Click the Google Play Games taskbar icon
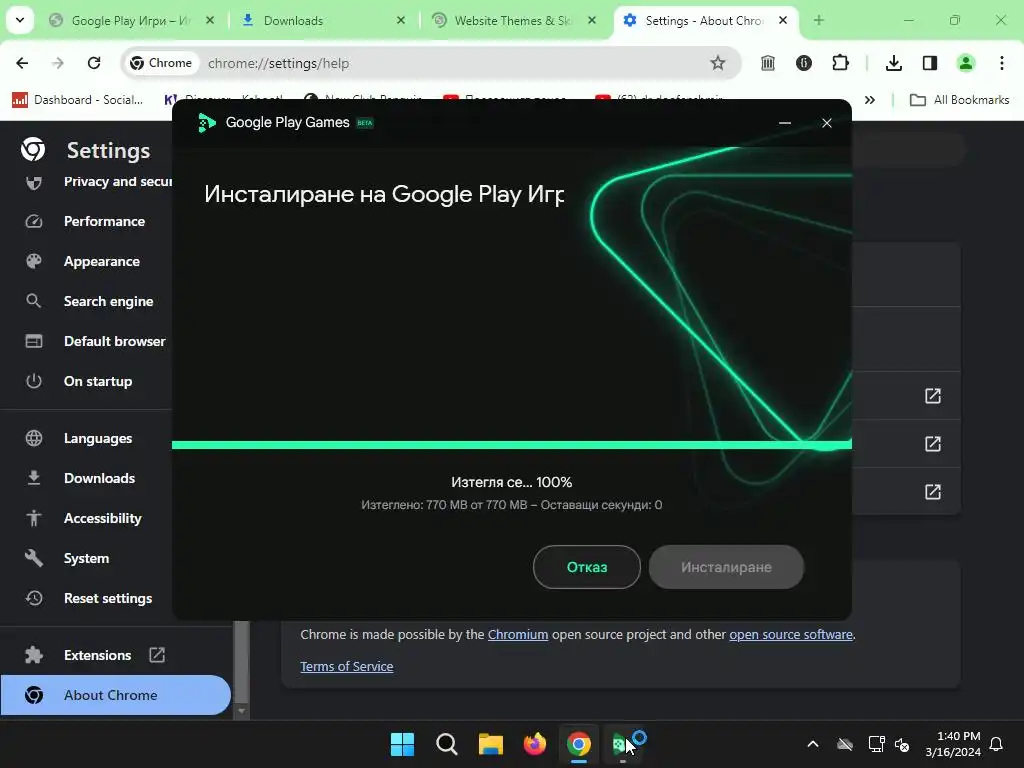 (622, 744)
